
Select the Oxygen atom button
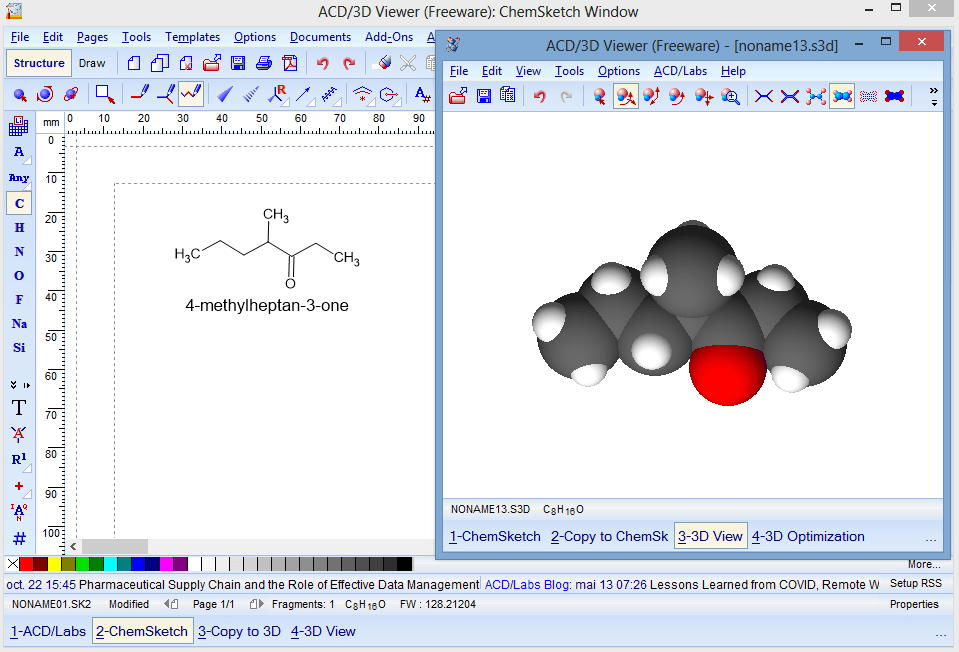pos(19,275)
